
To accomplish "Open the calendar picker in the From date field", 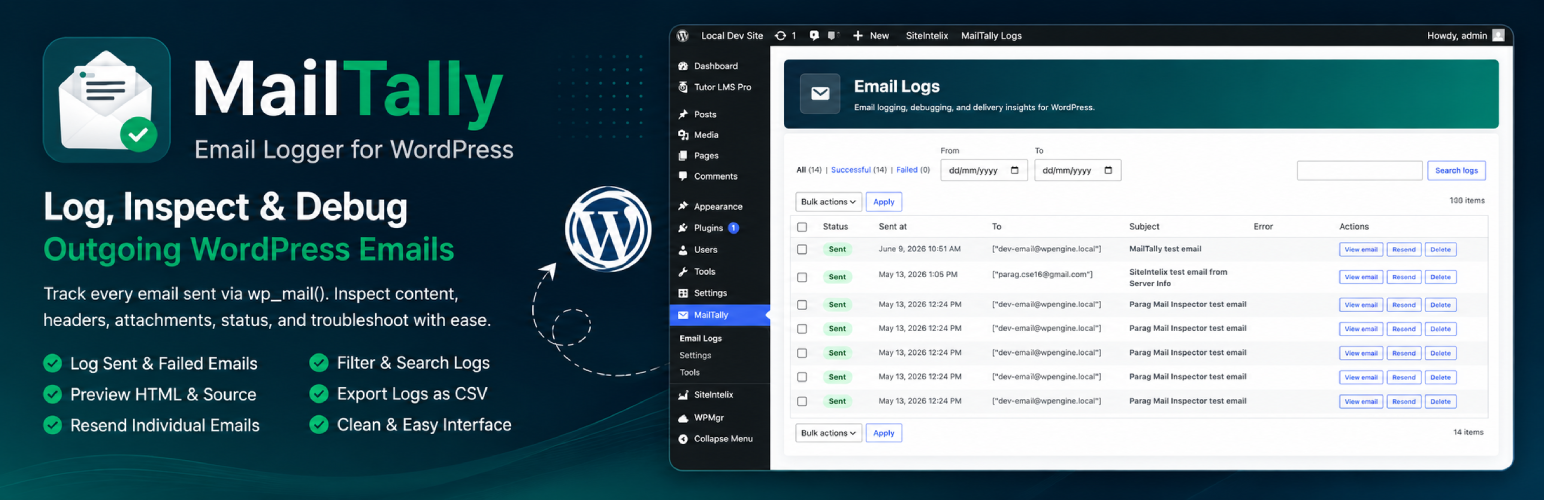I will (1015, 171).
